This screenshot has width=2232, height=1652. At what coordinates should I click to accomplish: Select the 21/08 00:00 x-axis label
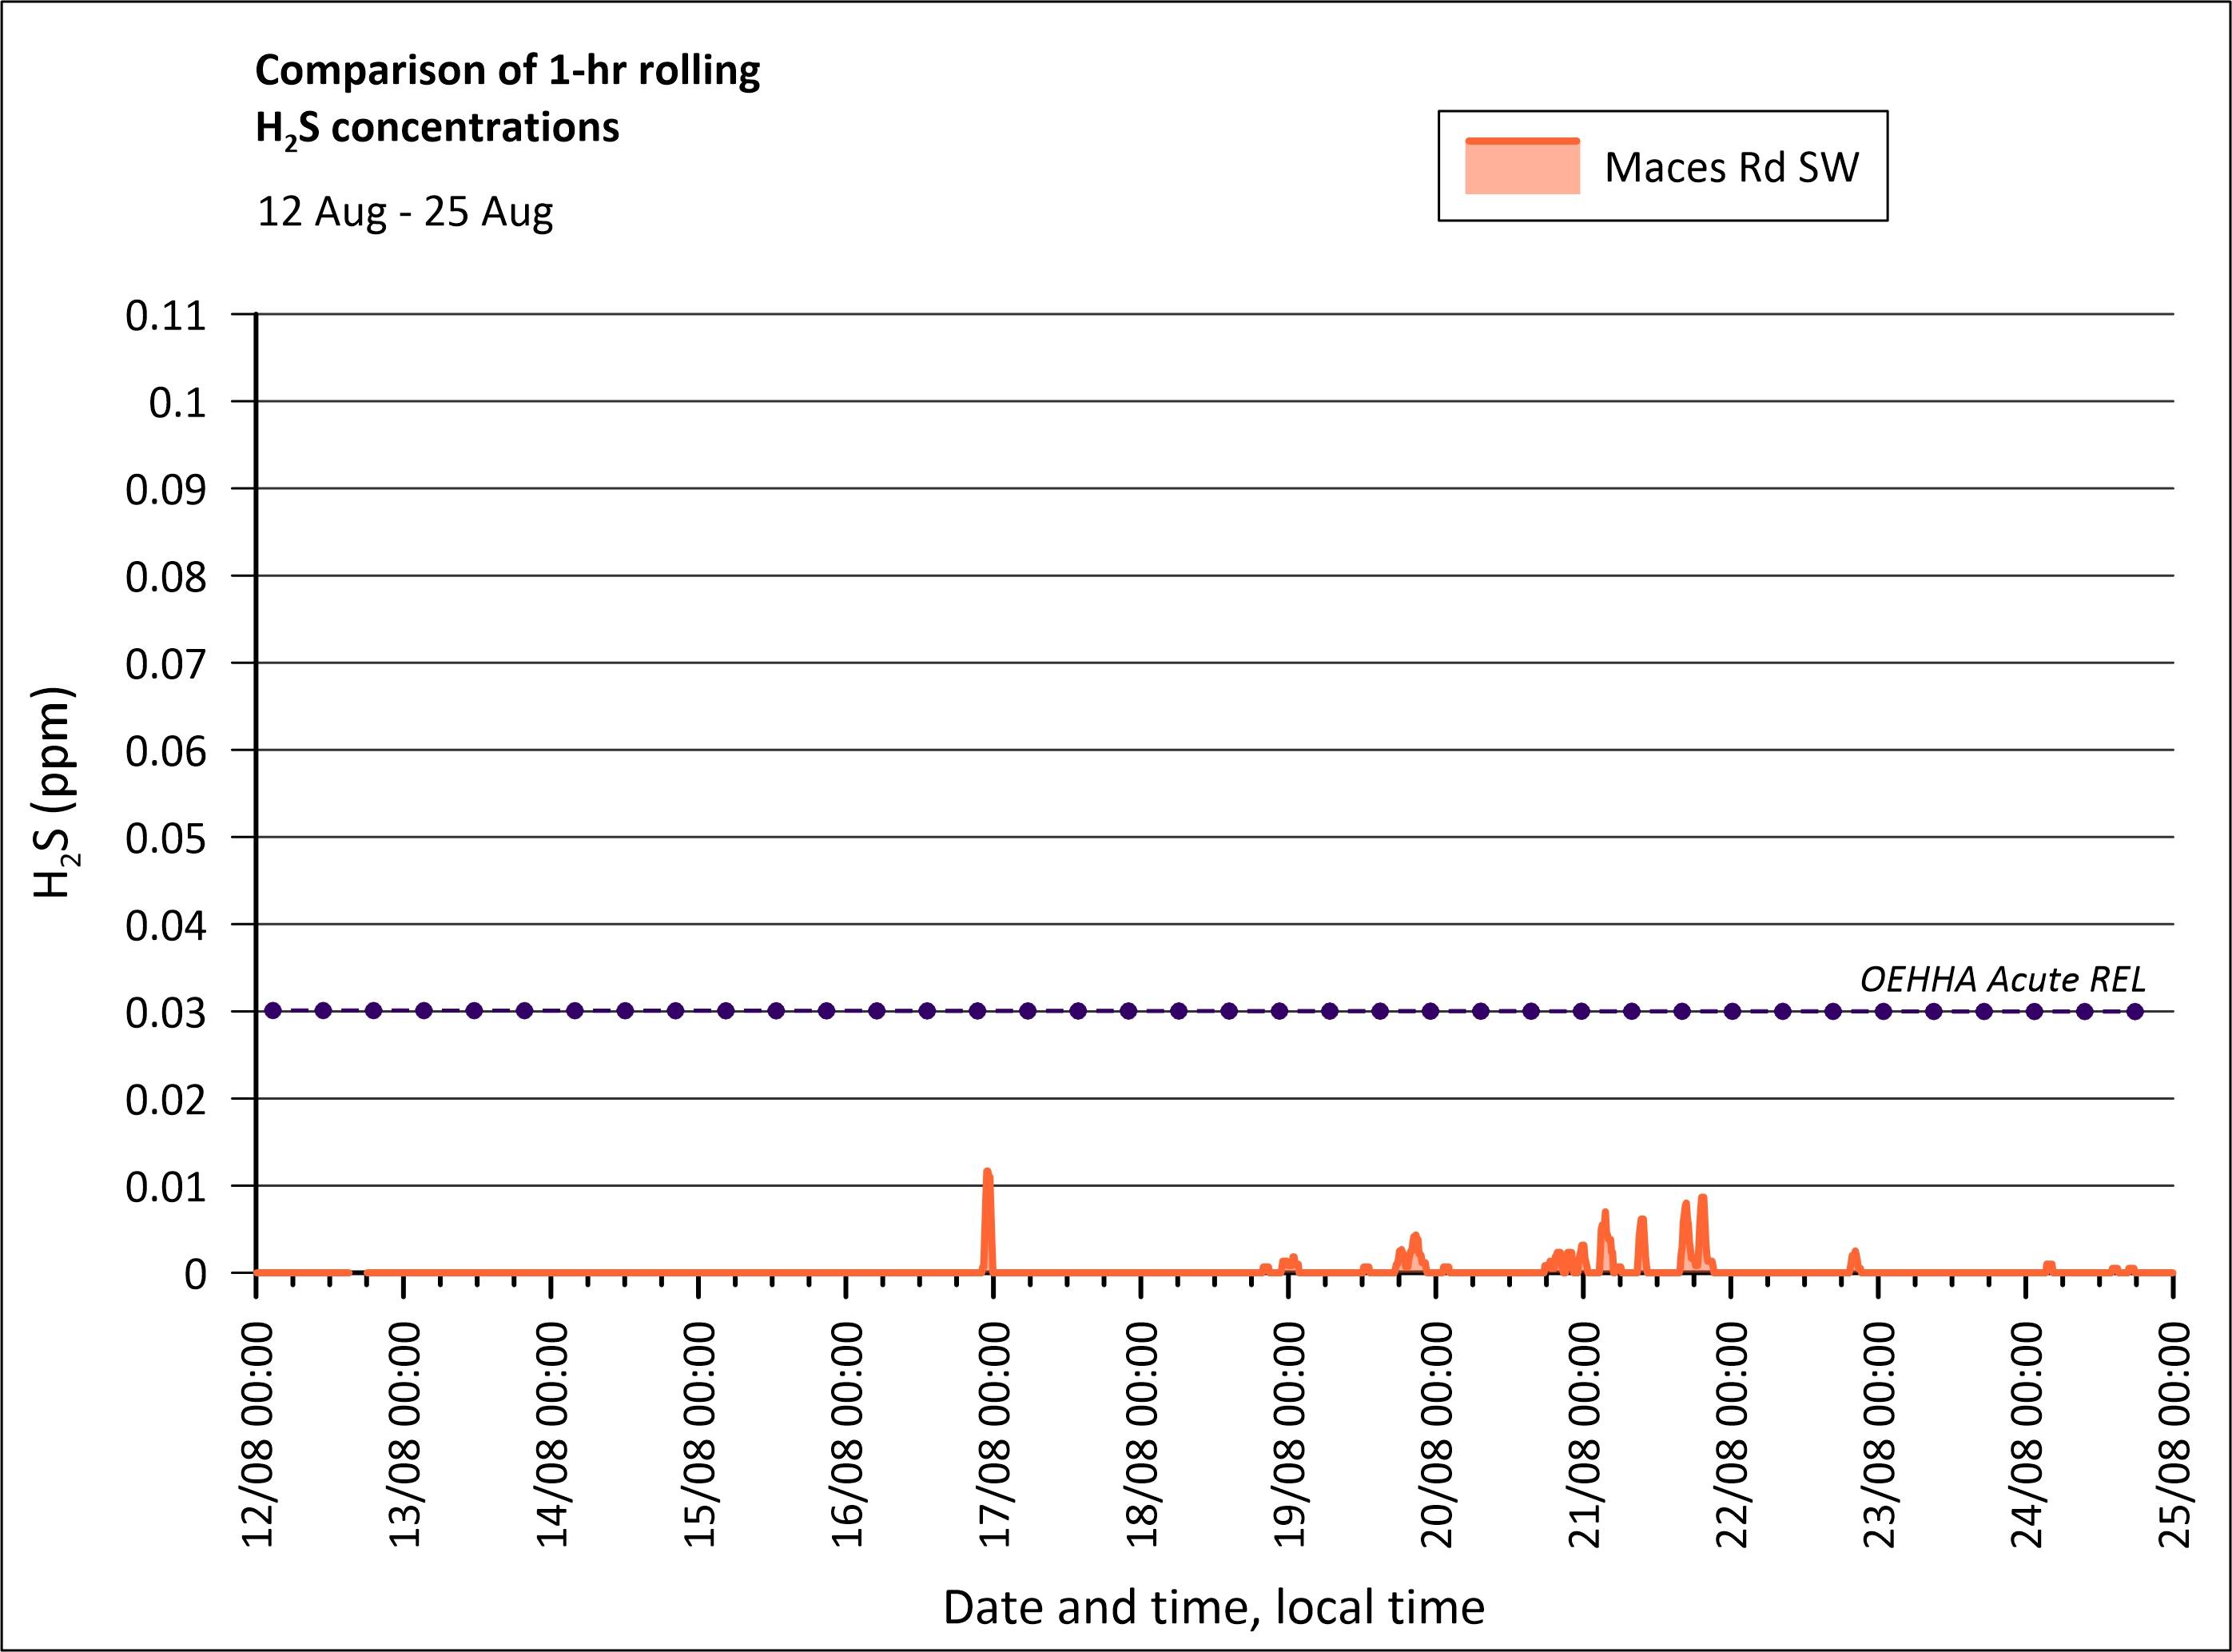coord(1584,1436)
